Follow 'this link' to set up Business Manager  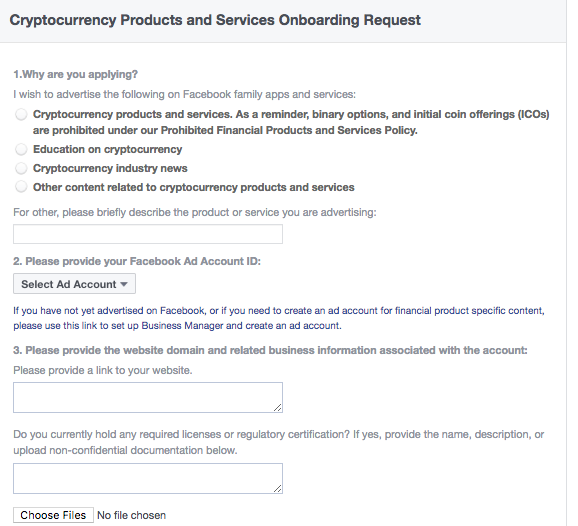tap(80, 326)
